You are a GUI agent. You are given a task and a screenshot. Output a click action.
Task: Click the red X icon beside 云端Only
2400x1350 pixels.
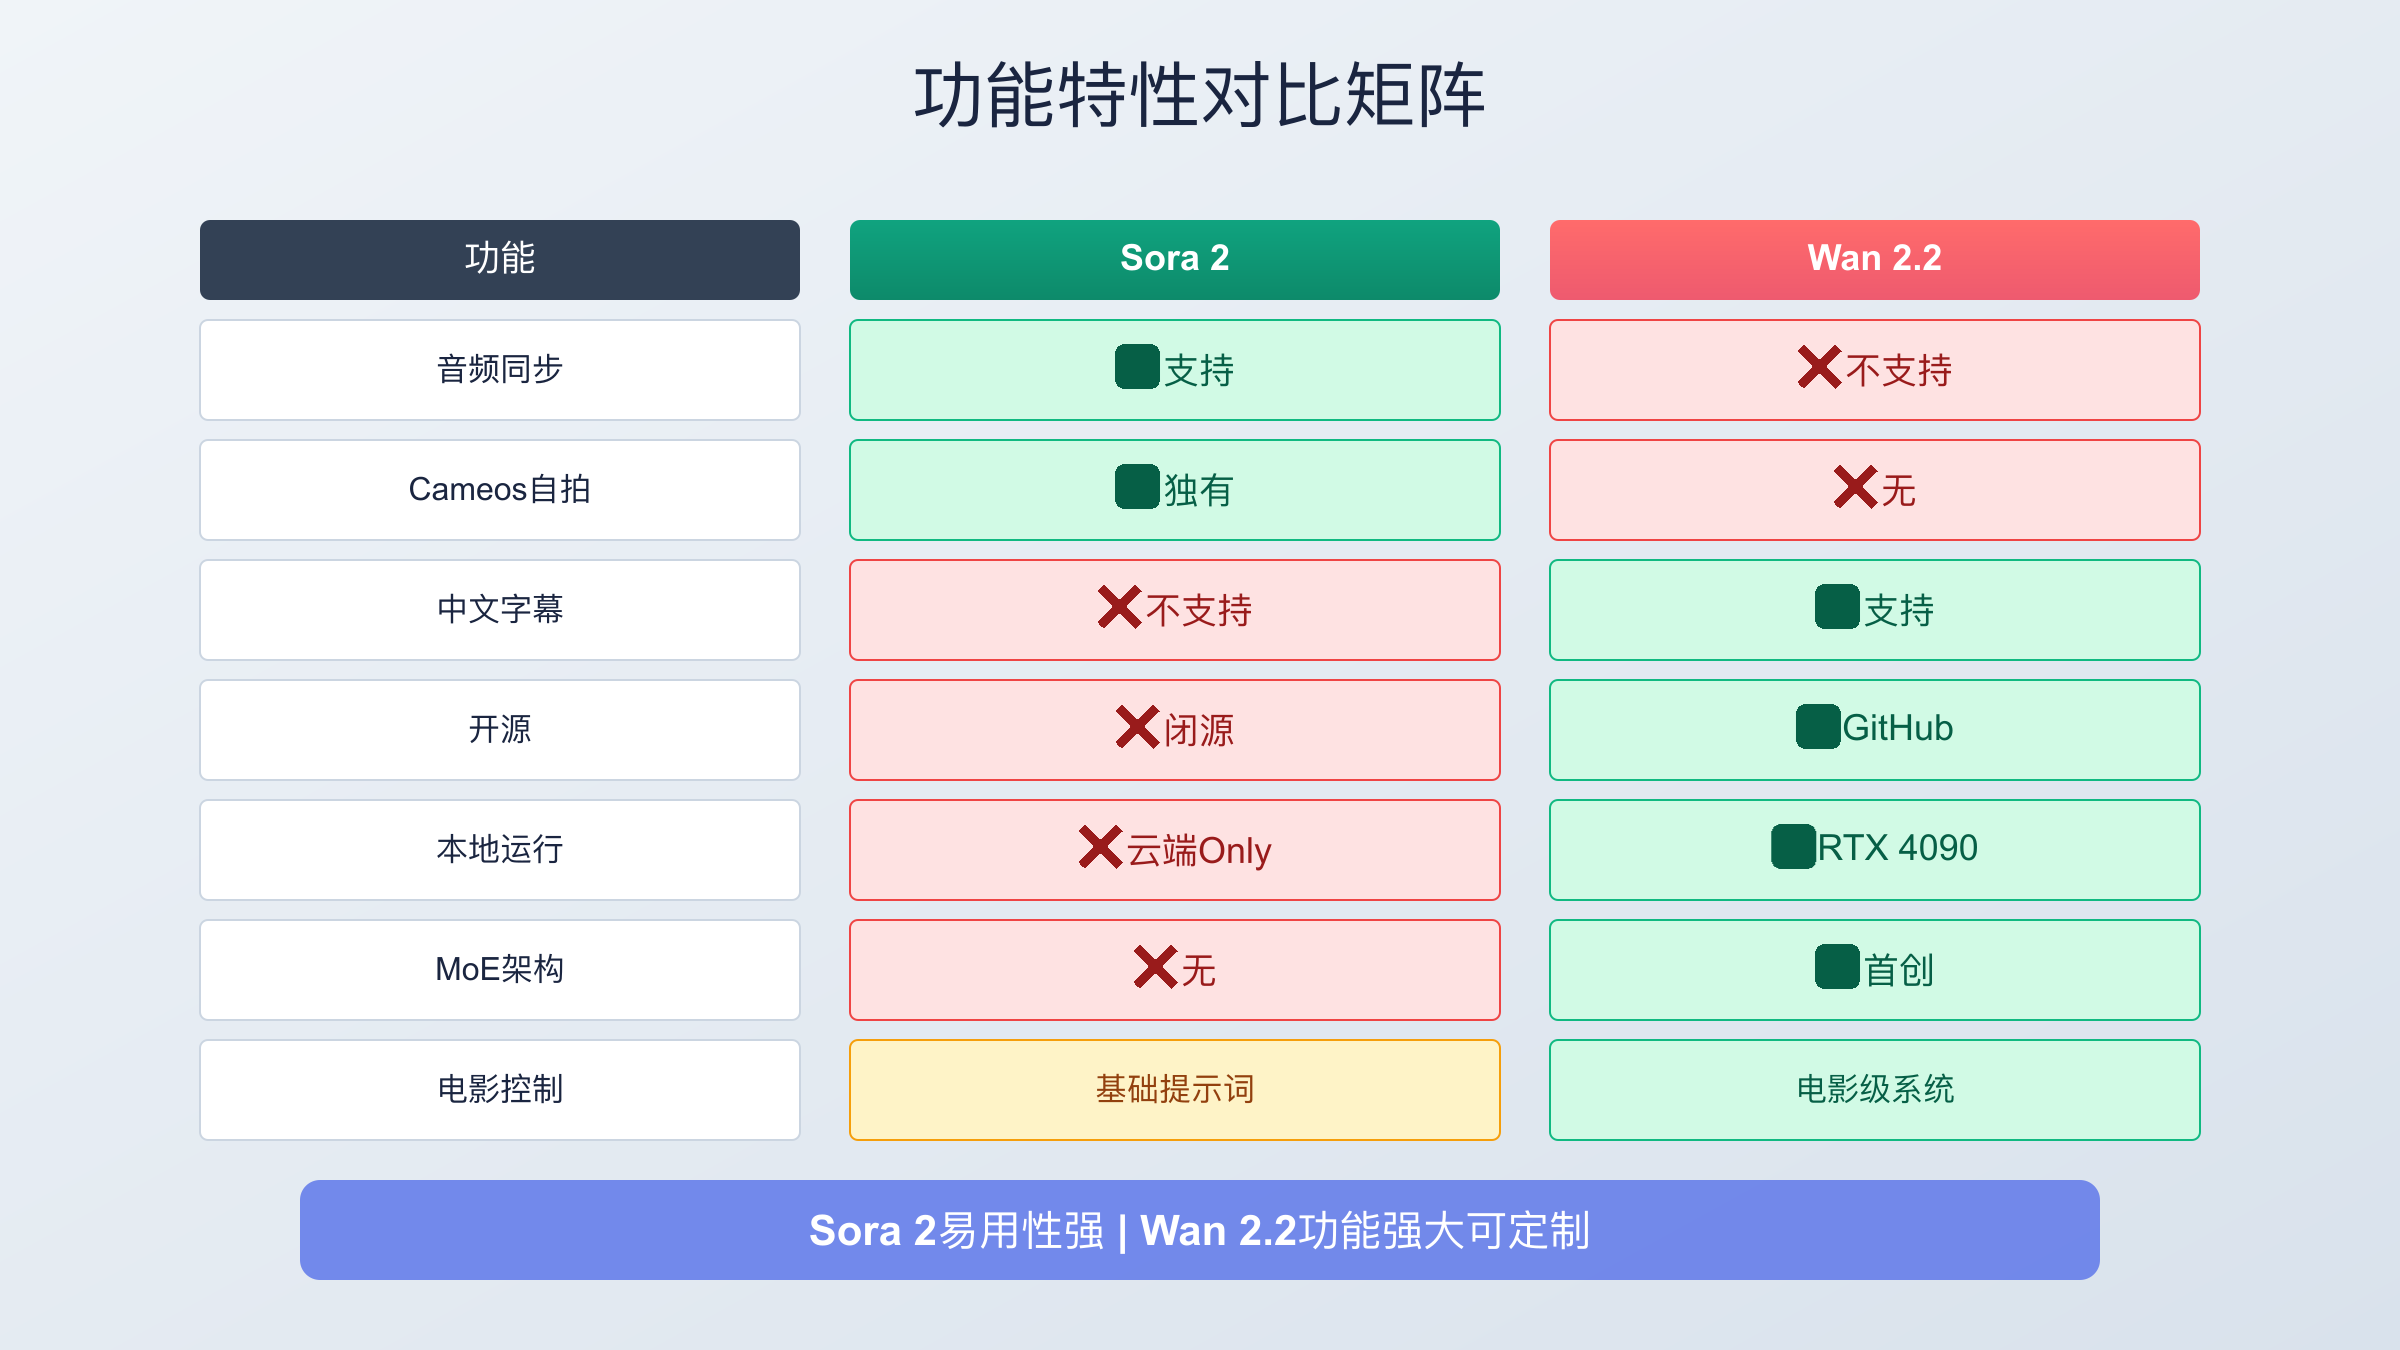pyautogui.click(x=1100, y=847)
